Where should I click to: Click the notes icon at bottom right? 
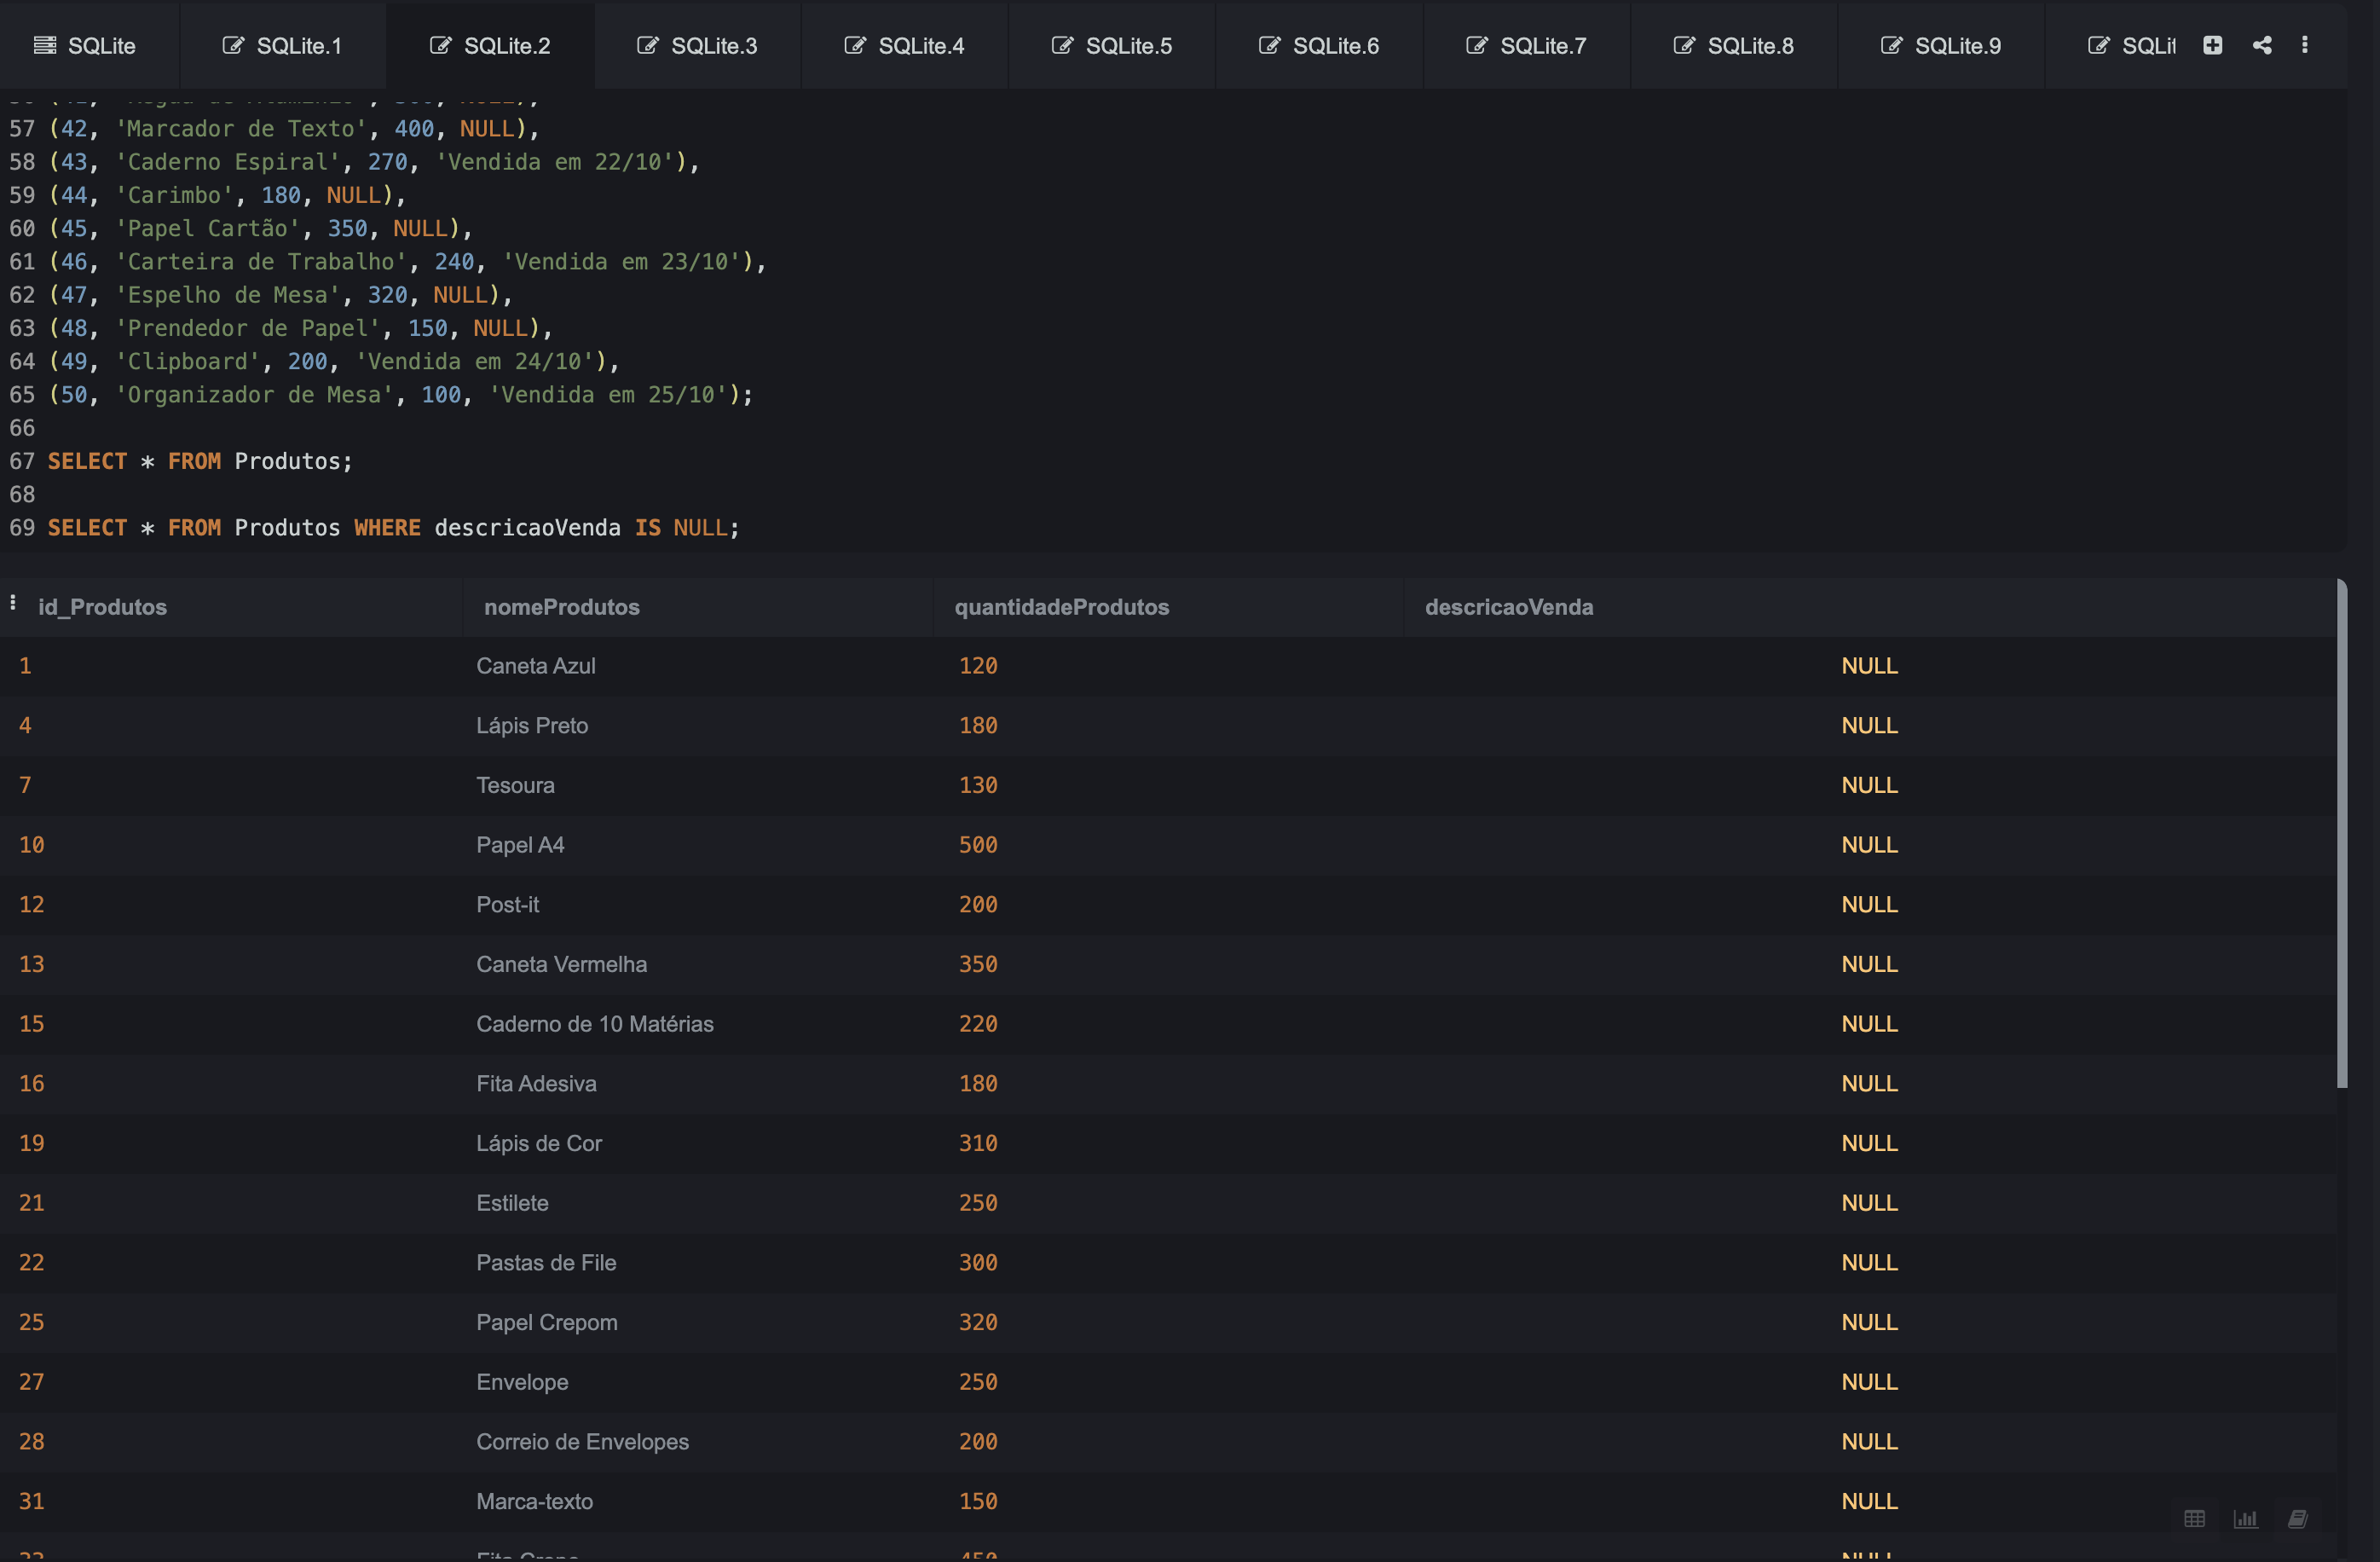[2297, 1519]
